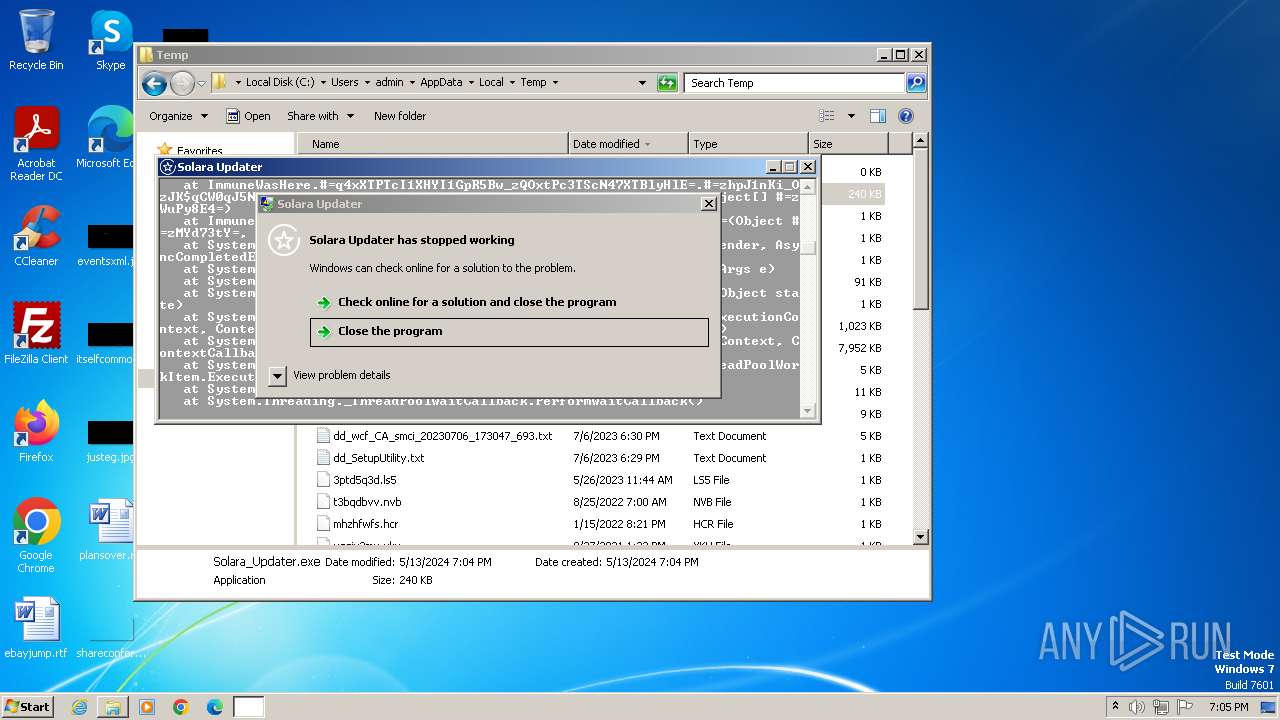
Task: Click the search magnifier icon in Explorer
Action: (915, 83)
